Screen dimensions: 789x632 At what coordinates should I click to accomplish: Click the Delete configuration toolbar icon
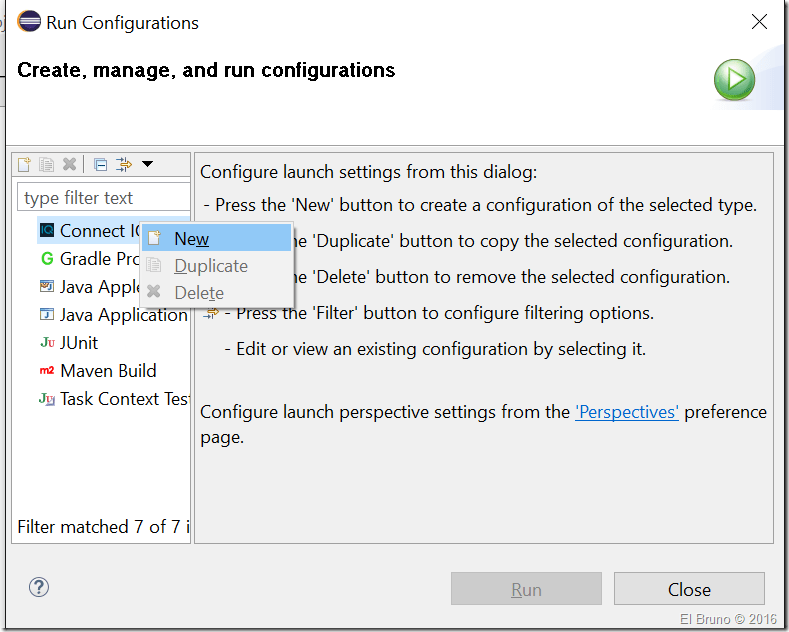69,165
